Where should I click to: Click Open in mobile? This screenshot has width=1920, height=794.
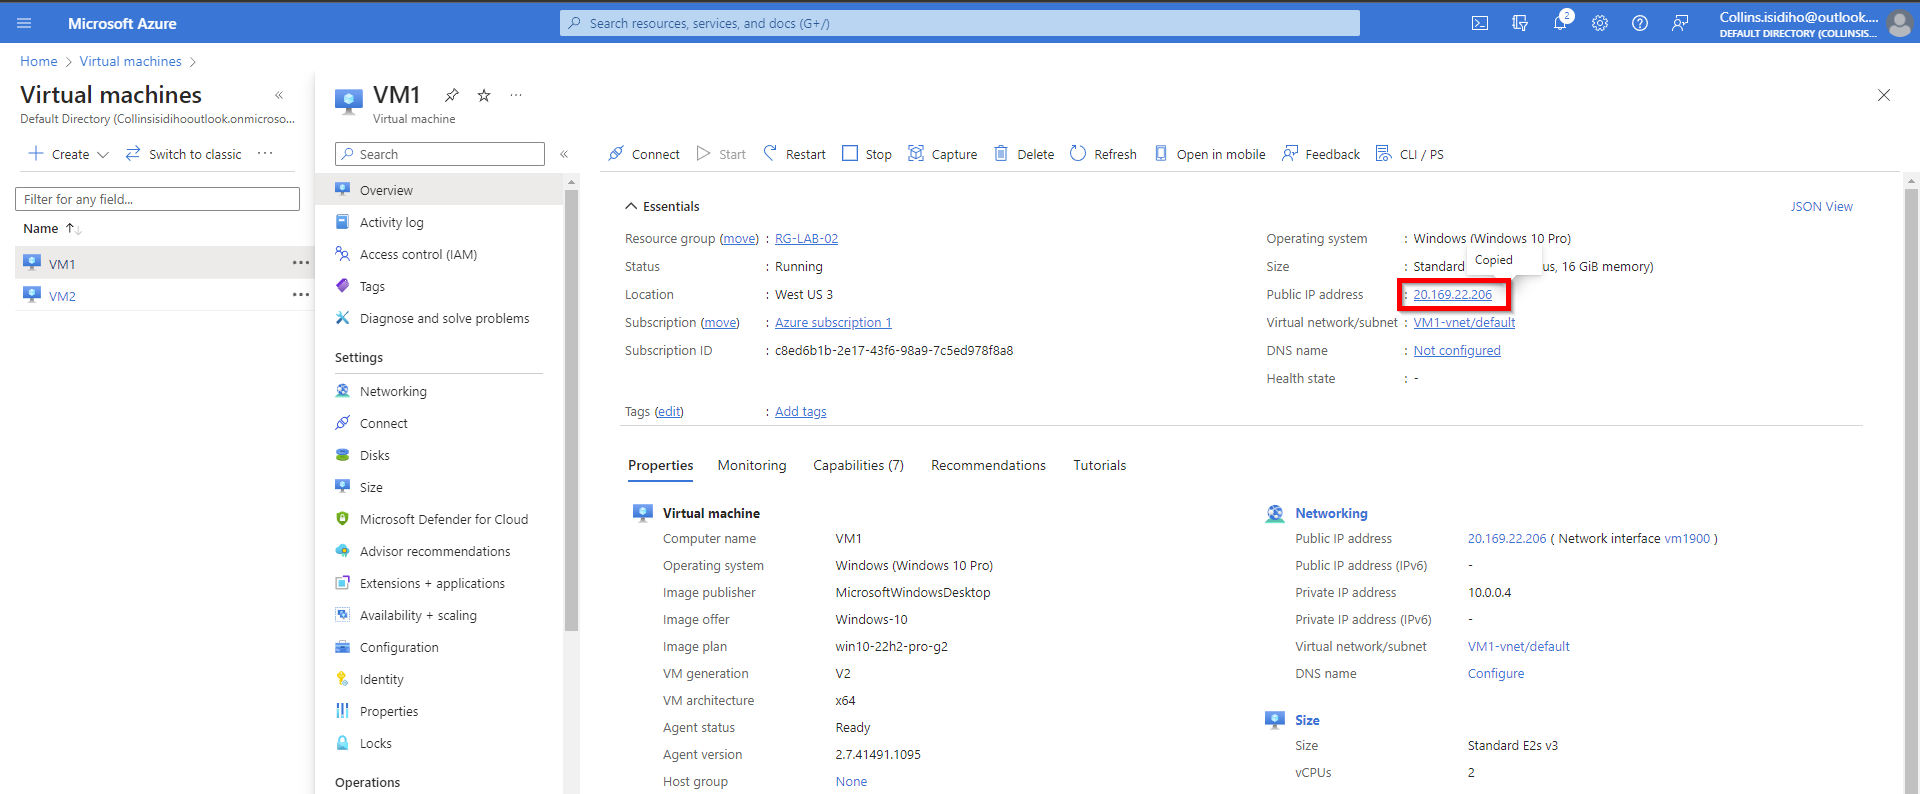(1210, 154)
